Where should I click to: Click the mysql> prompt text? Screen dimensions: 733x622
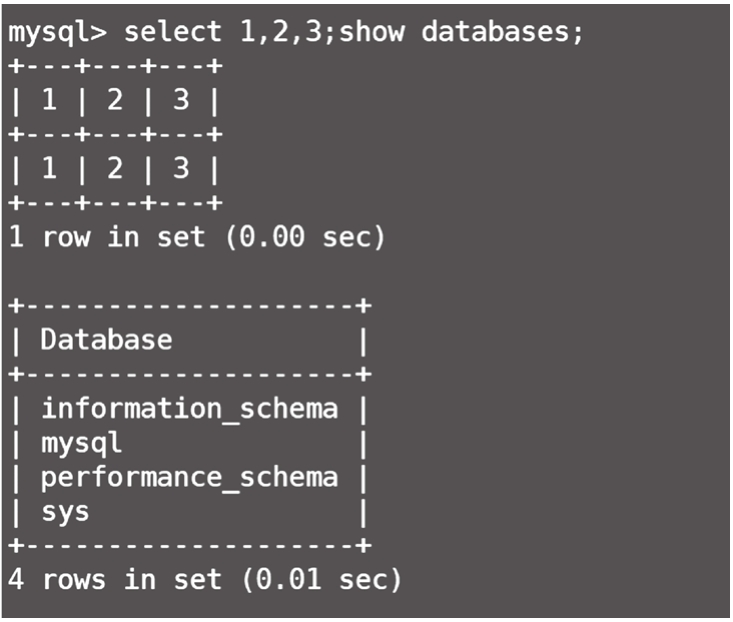click(x=56, y=31)
